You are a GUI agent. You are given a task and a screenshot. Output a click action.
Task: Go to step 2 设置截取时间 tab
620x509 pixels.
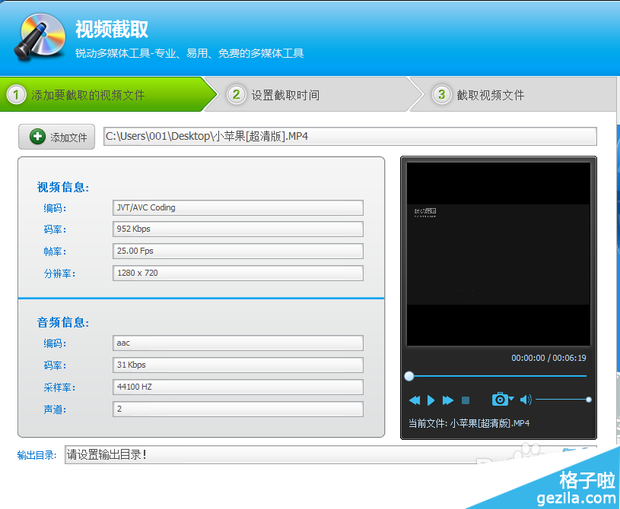312,95
